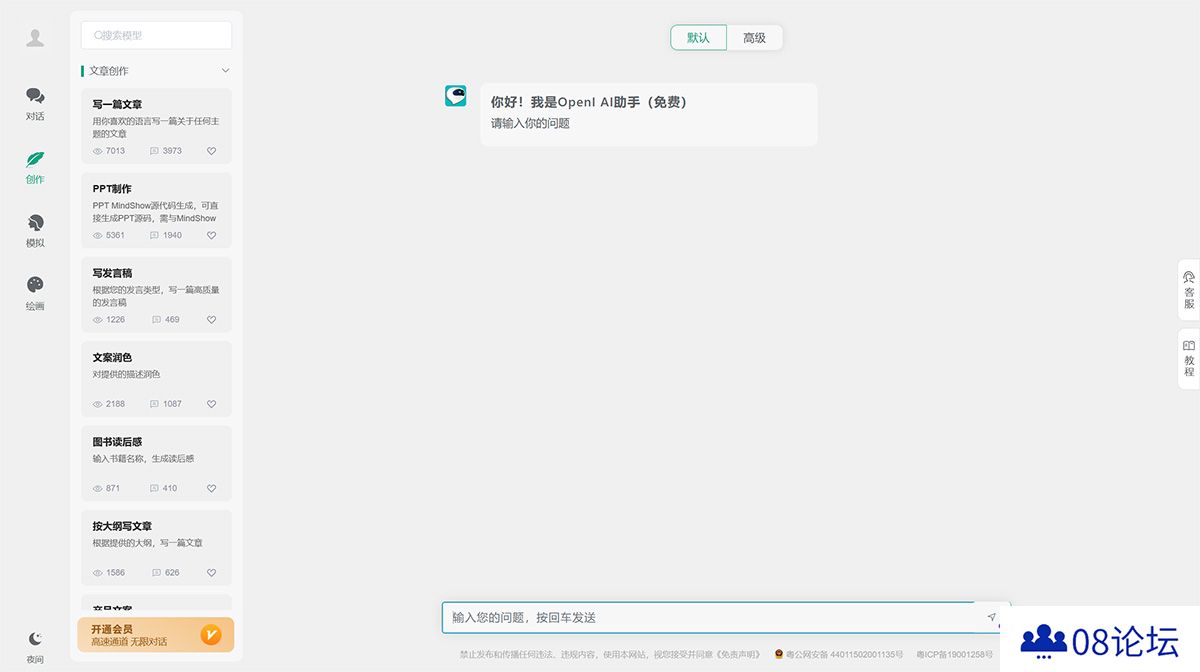Click view count icon on 图书读后感
This screenshot has height=672, width=1200.
[98, 488]
